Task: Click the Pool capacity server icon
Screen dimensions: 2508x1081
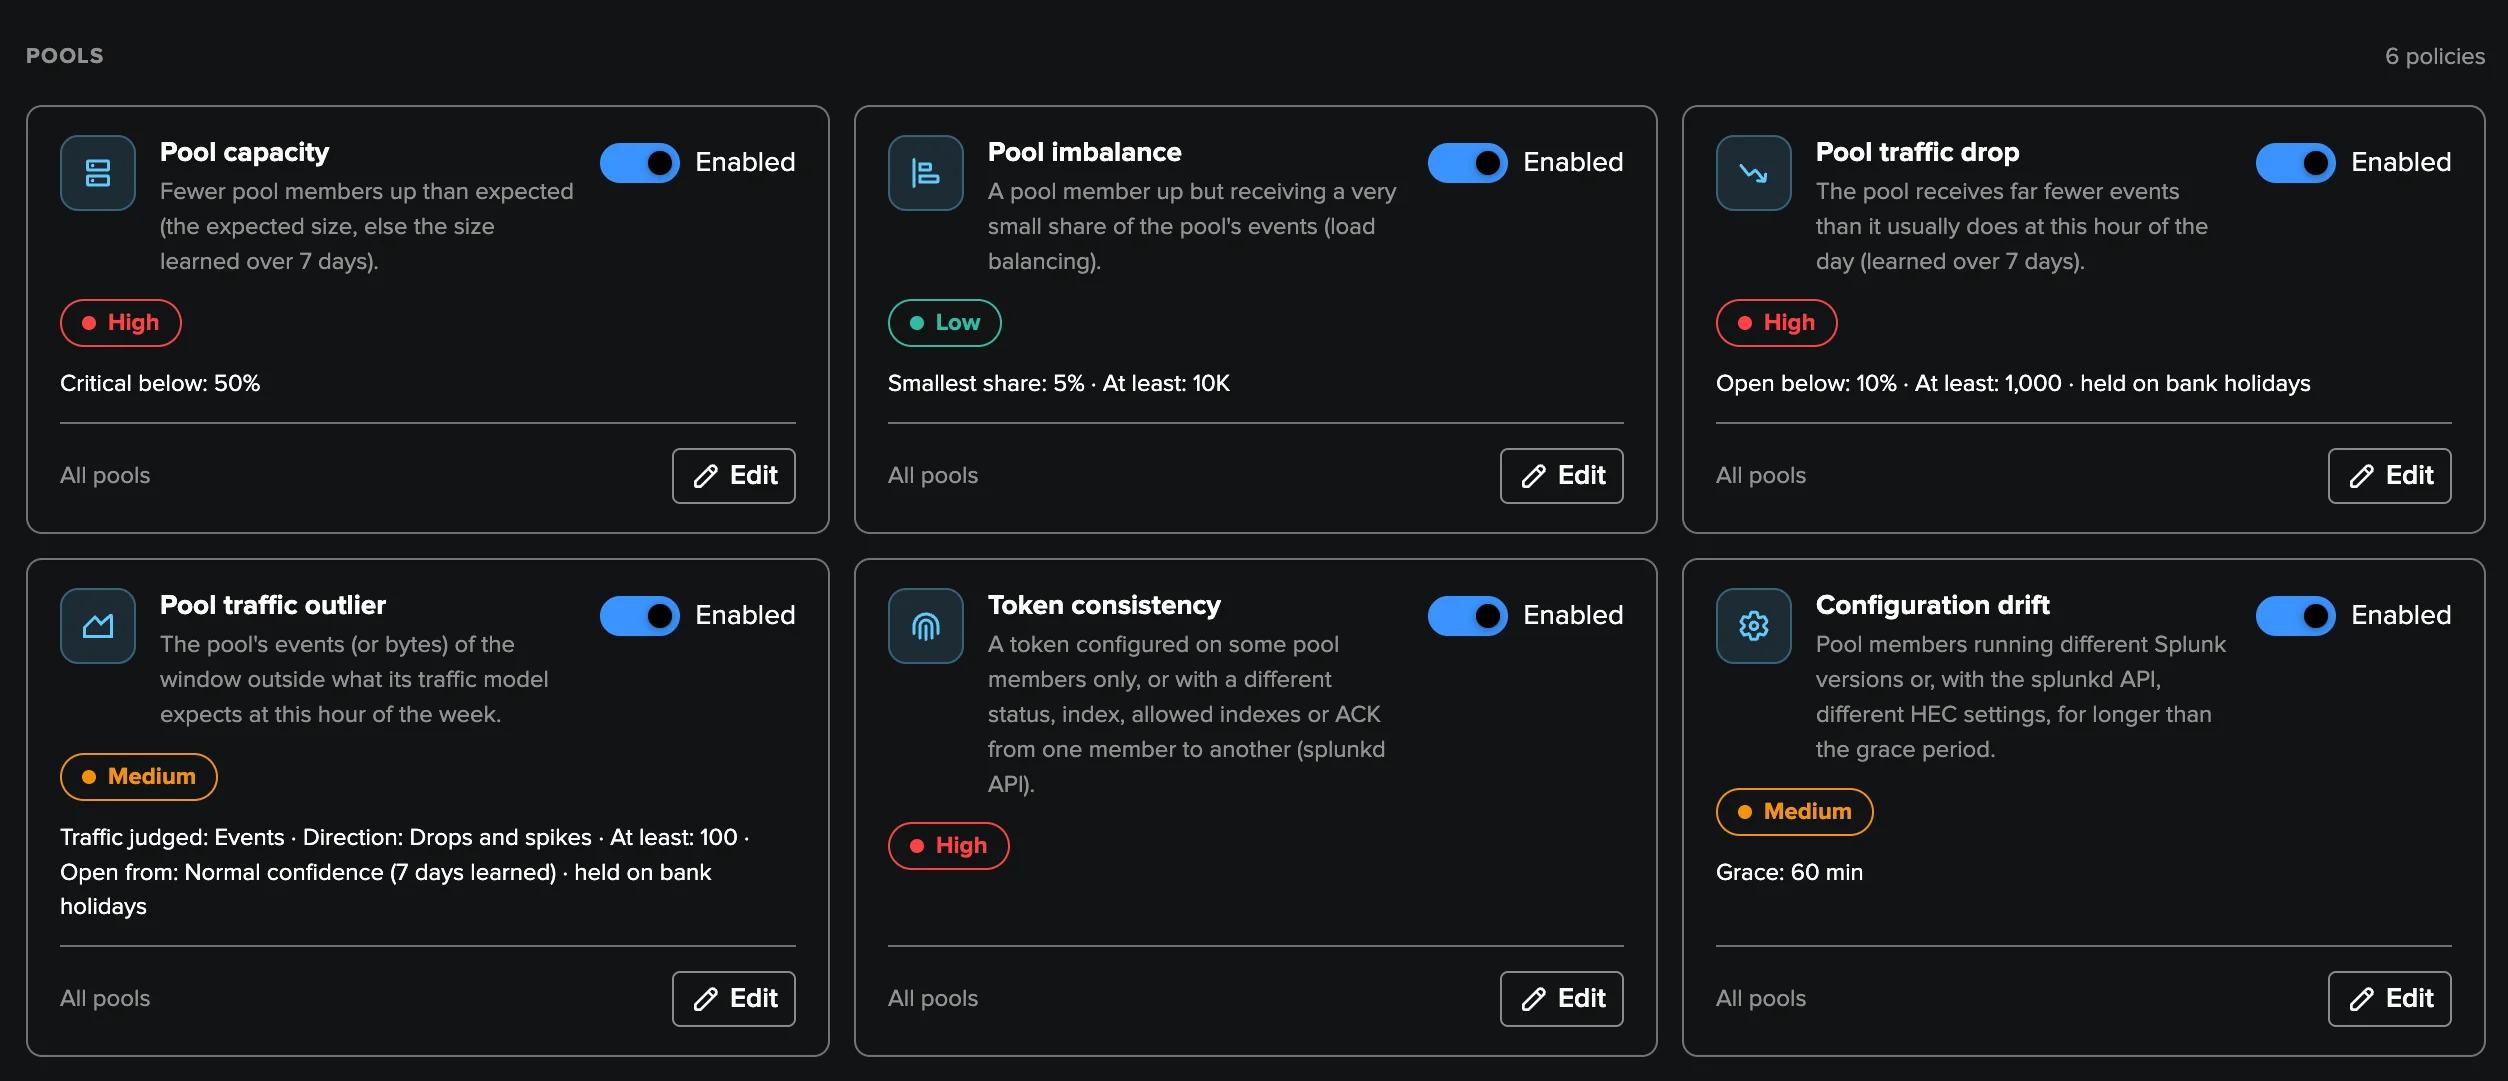Action: click(98, 173)
